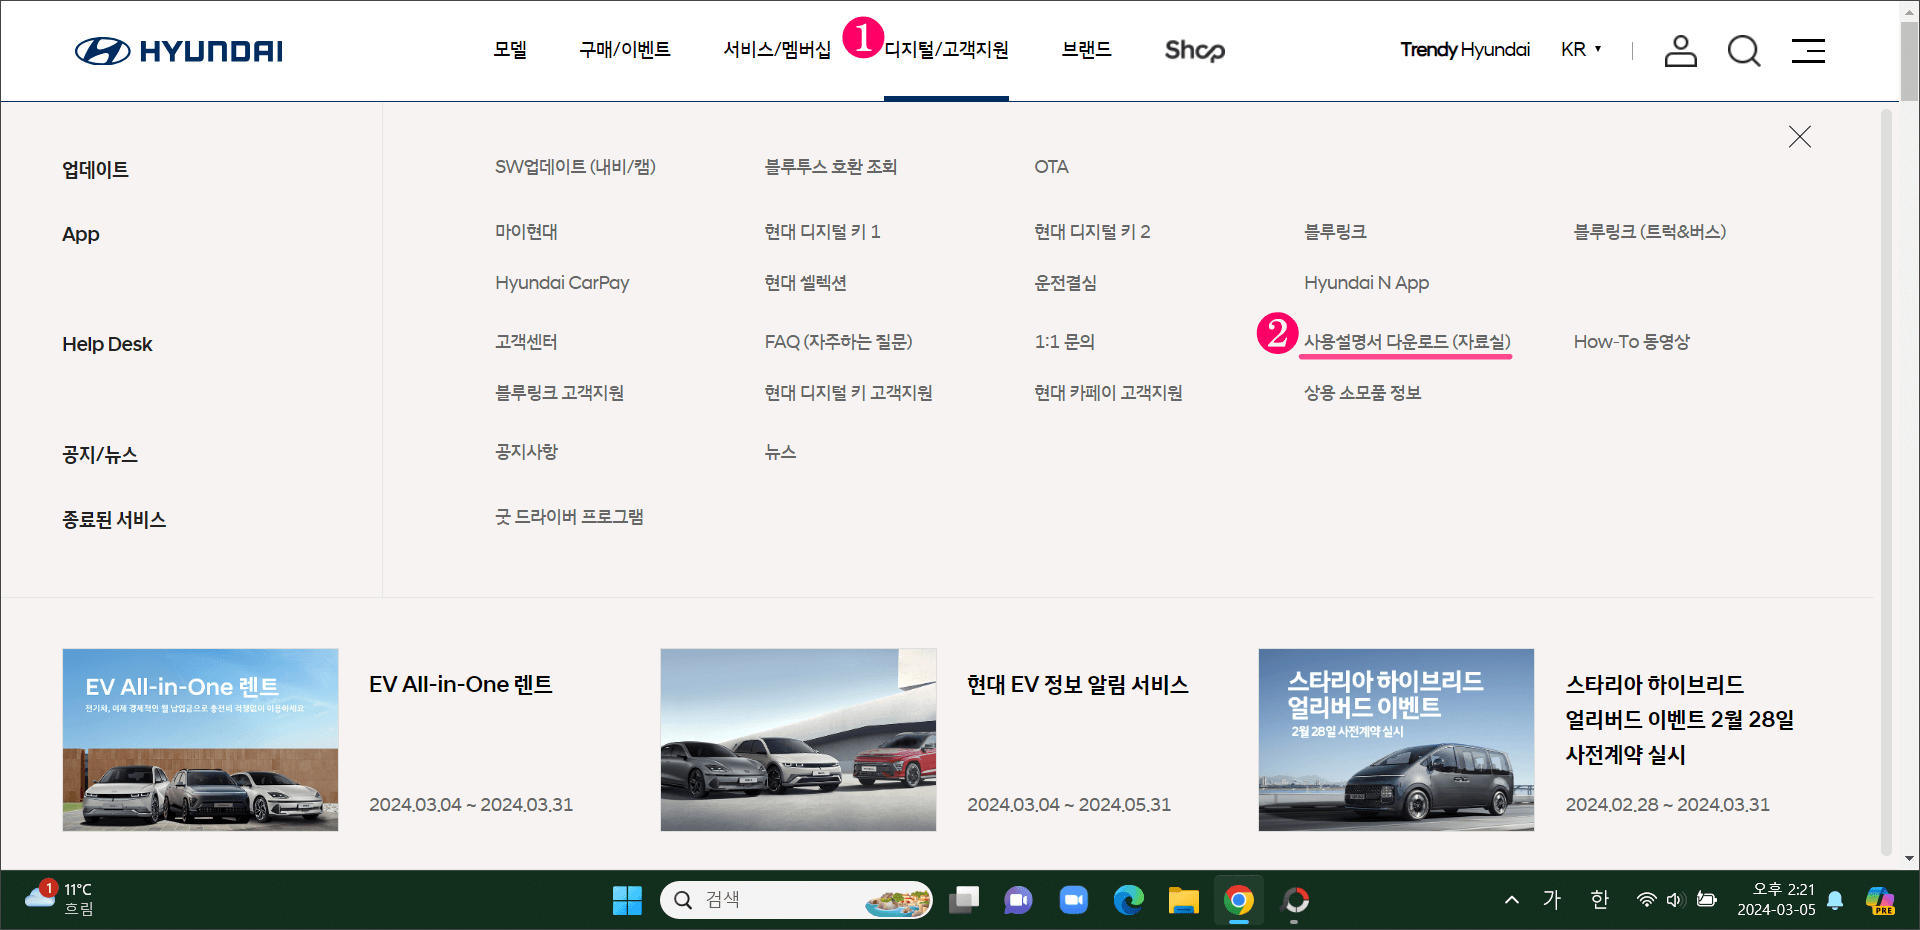
Task: Show hidden system tray icons
Action: [x=1512, y=900]
